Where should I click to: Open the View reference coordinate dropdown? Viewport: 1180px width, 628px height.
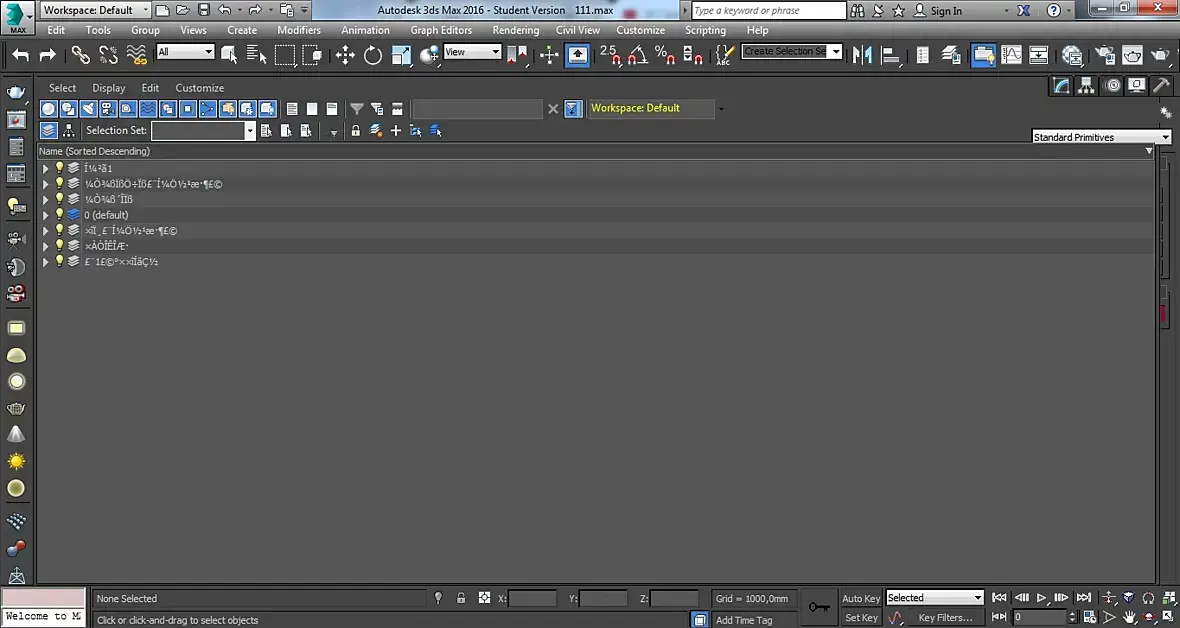[x=472, y=51]
